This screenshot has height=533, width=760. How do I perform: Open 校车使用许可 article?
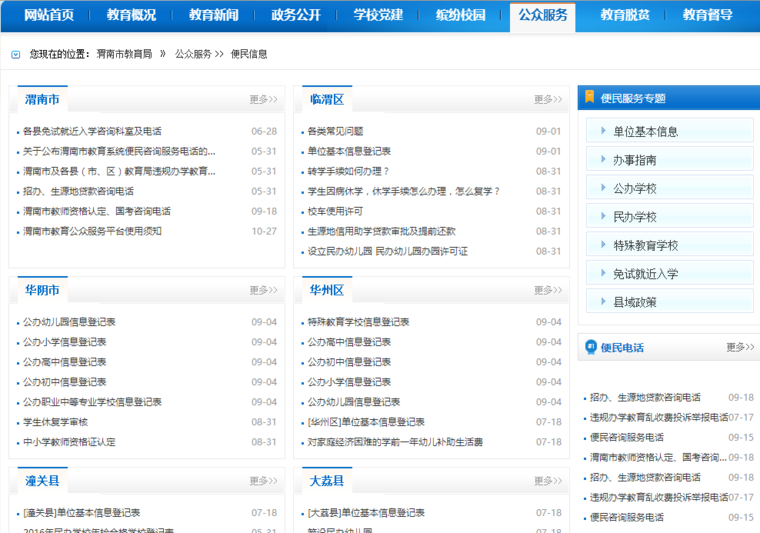click(x=335, y=211)
